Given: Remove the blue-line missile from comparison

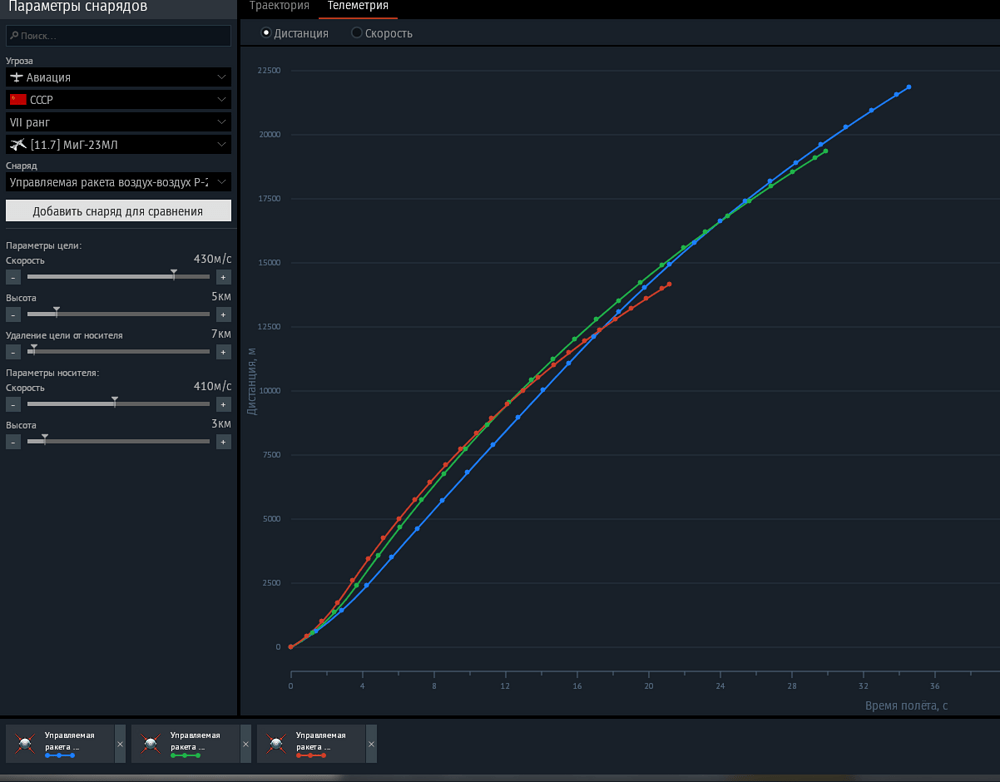Looking at the screenshot, I should pyautogui.click(x=120, y=744).
